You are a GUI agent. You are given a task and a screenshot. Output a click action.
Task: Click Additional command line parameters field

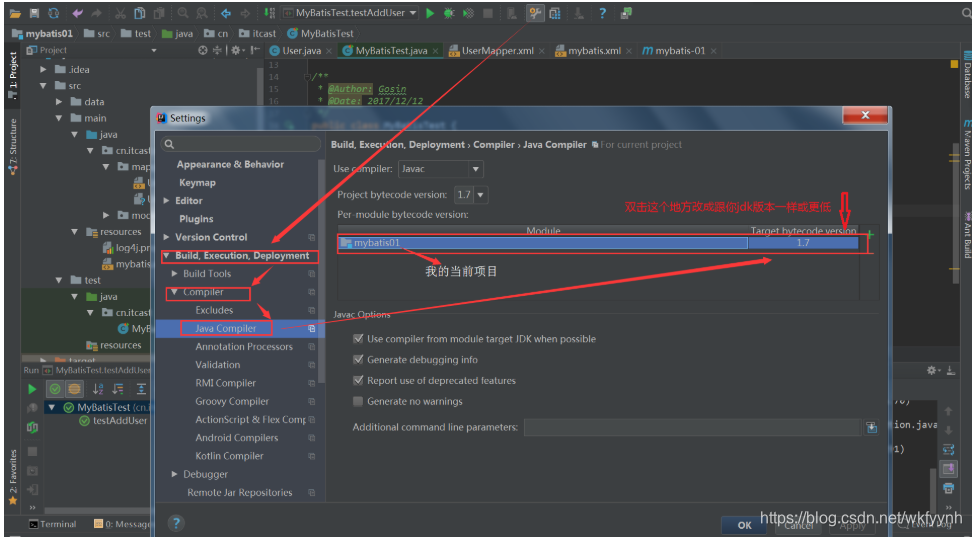tap(692, 427)
